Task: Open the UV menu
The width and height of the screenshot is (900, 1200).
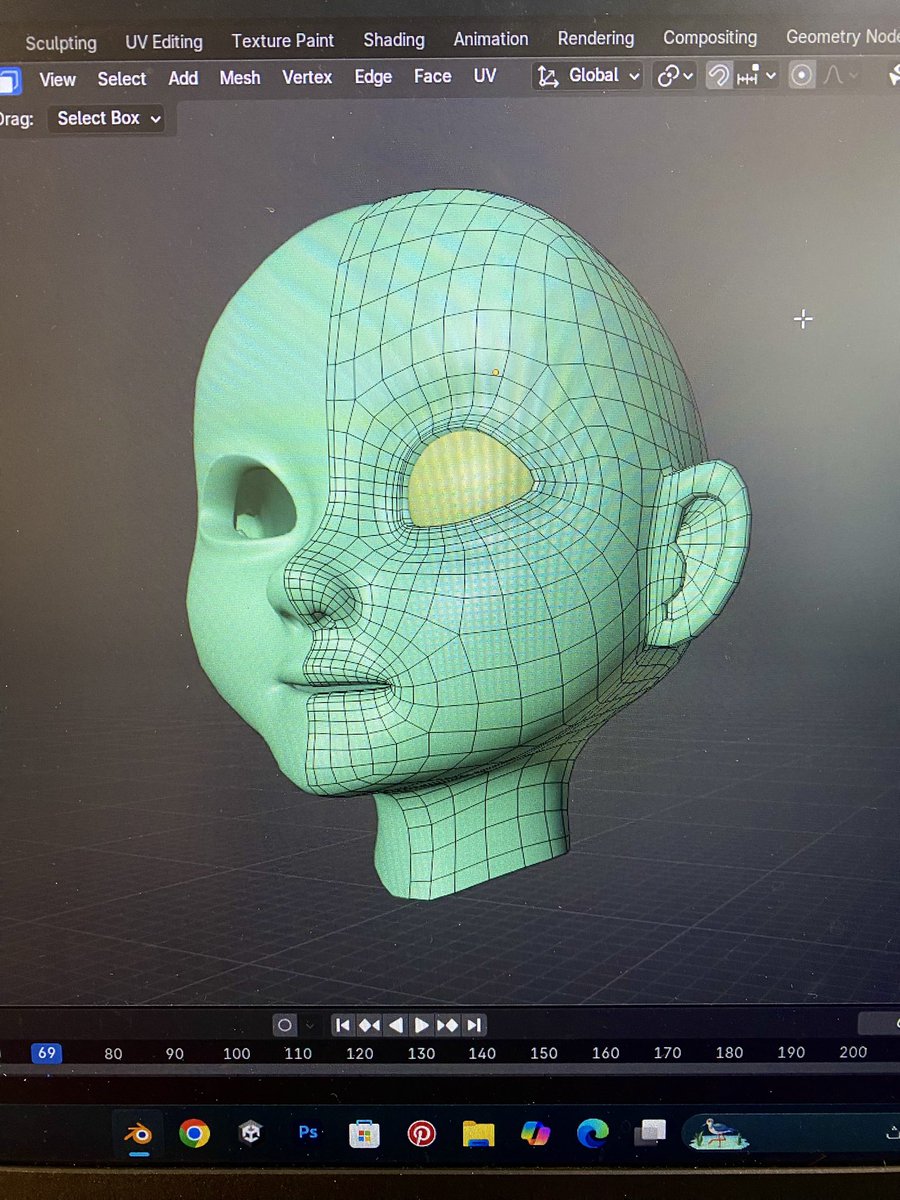Action: click(485, 76)
